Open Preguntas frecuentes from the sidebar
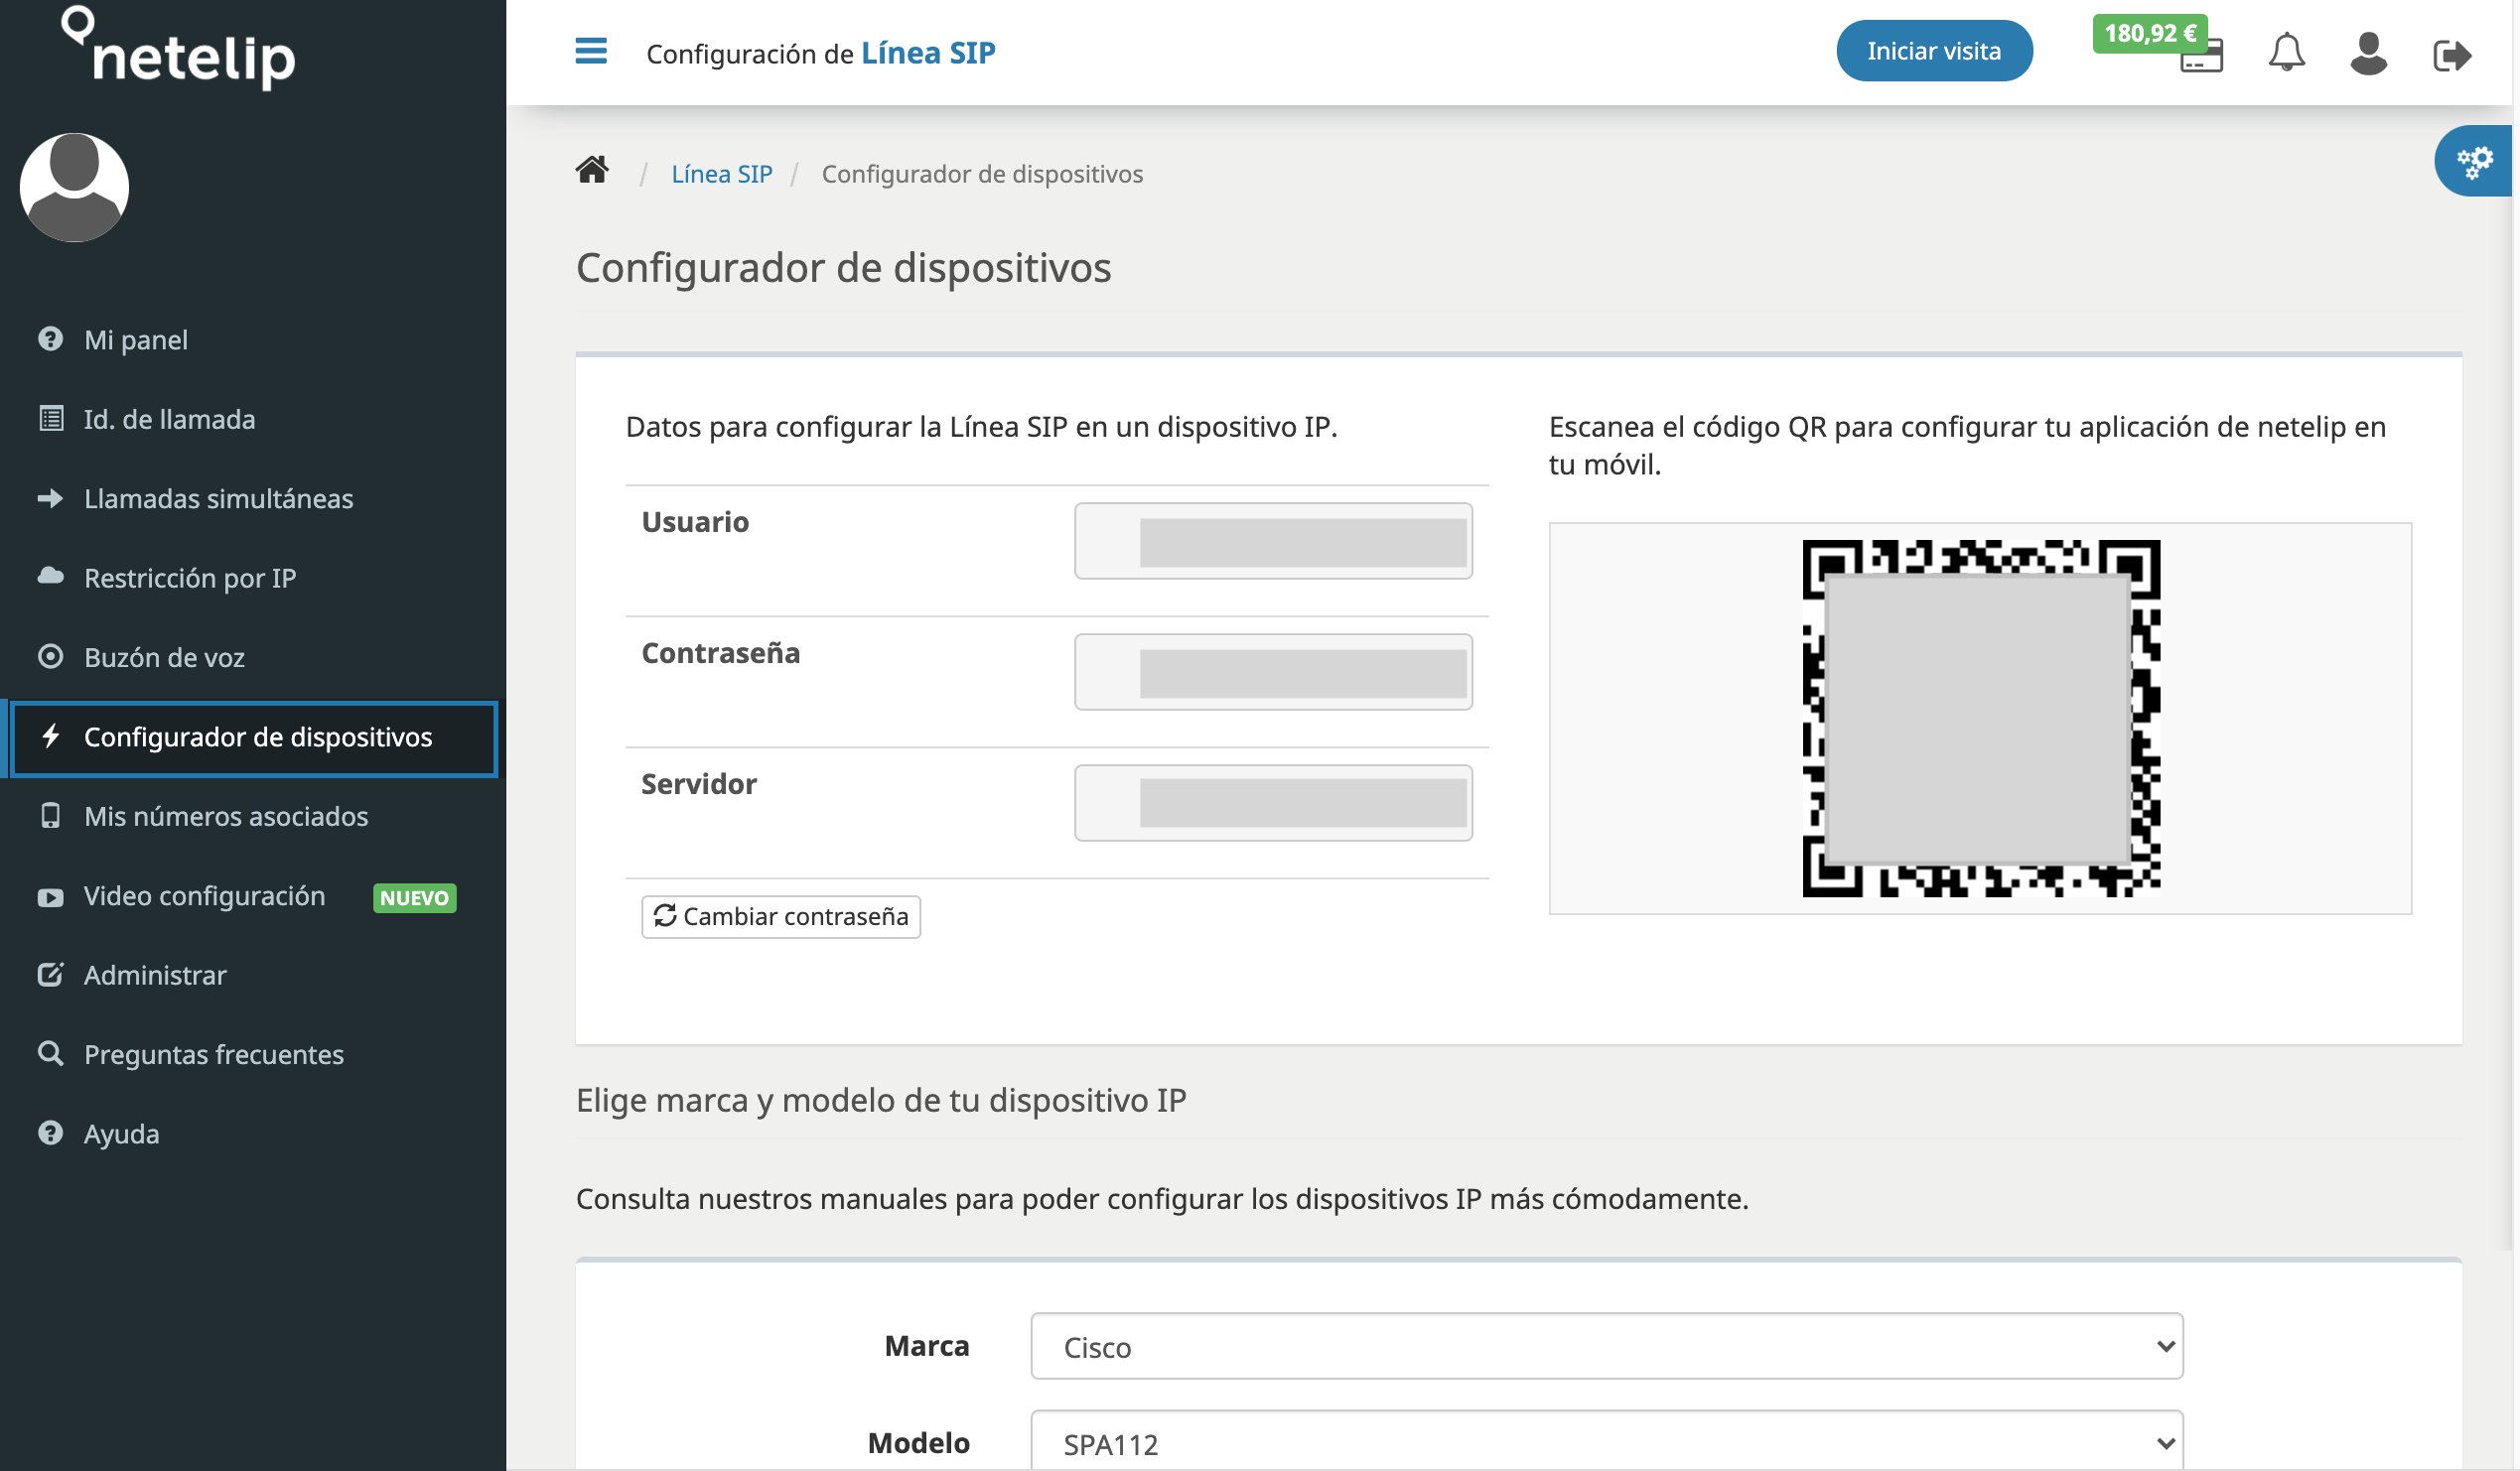The height and width of the screenshot is (1471, 2520). point(213,1054)
